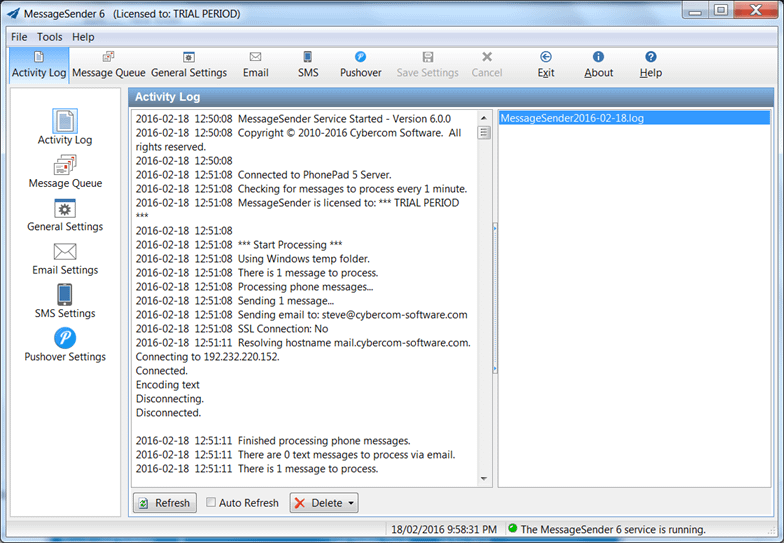Click the log scrollbar down arrow
Screen dimensions: 784x543
484,478
